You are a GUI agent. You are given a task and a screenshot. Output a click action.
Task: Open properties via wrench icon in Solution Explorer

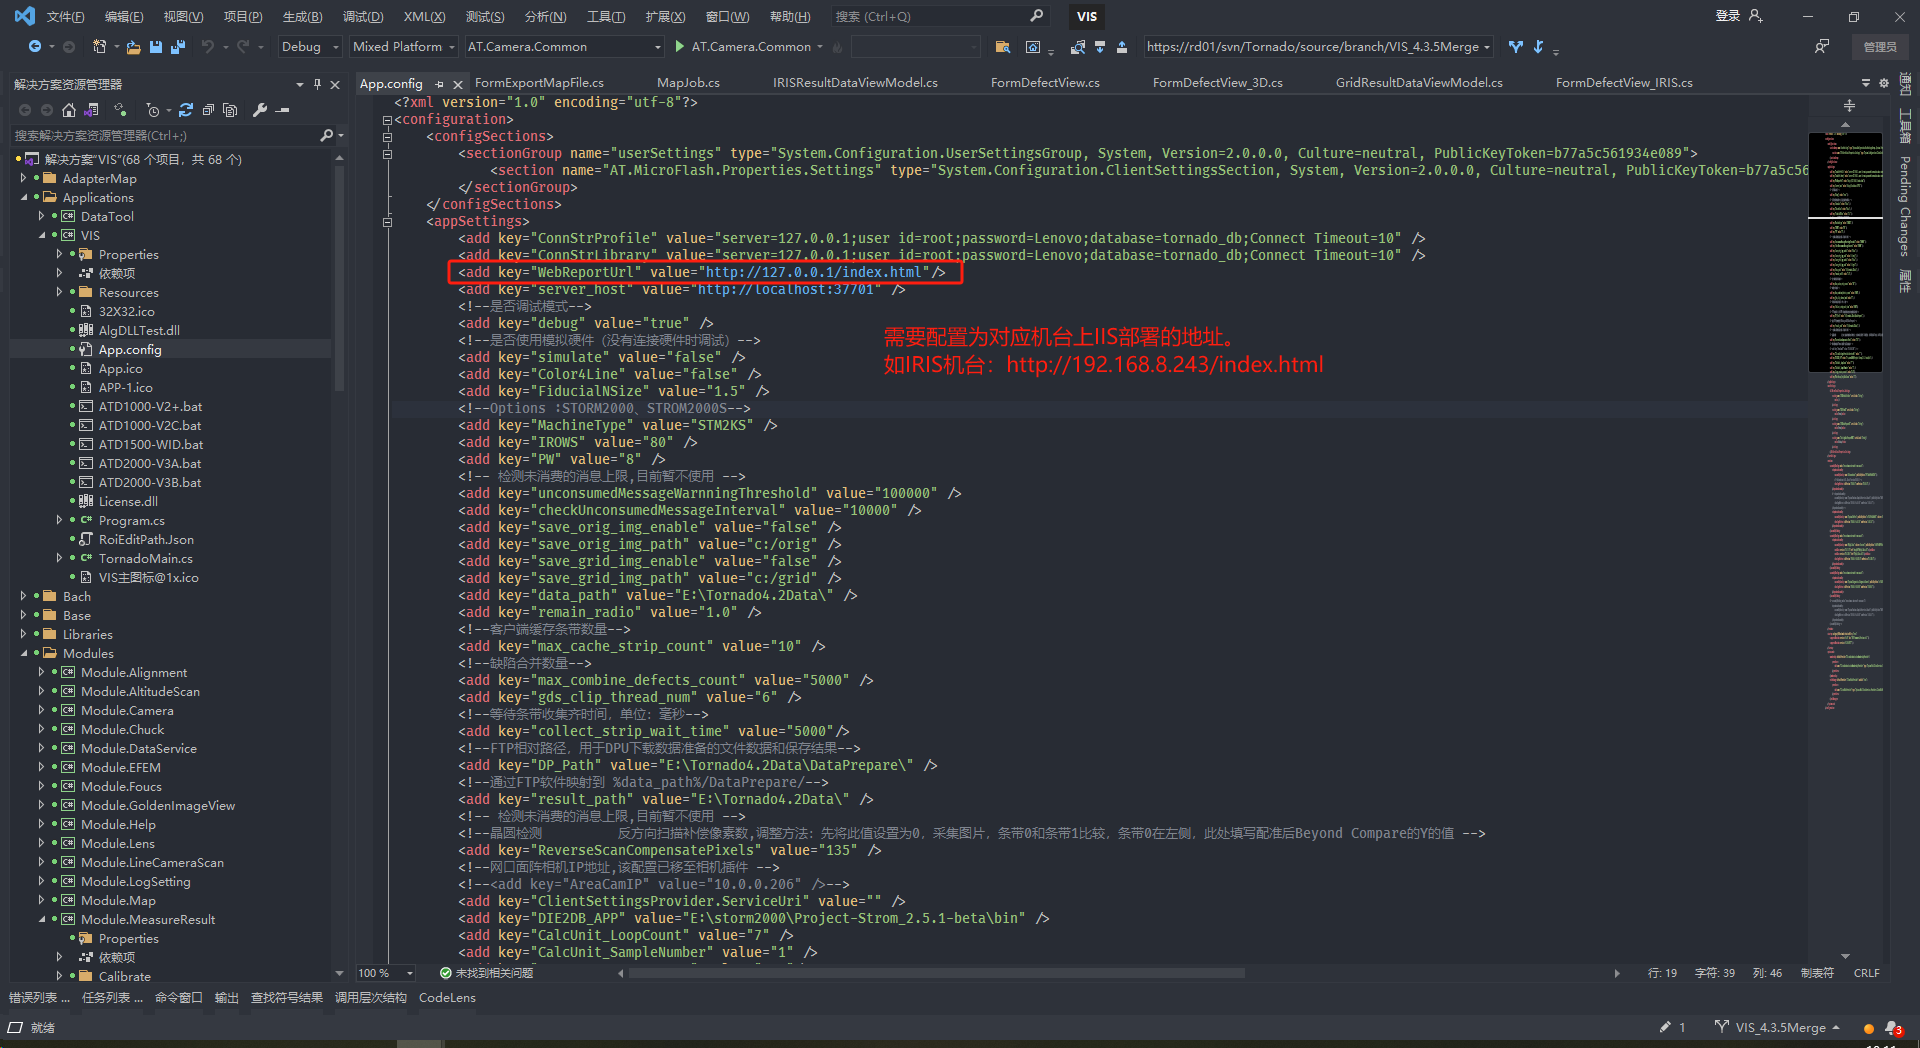point(260,110)
